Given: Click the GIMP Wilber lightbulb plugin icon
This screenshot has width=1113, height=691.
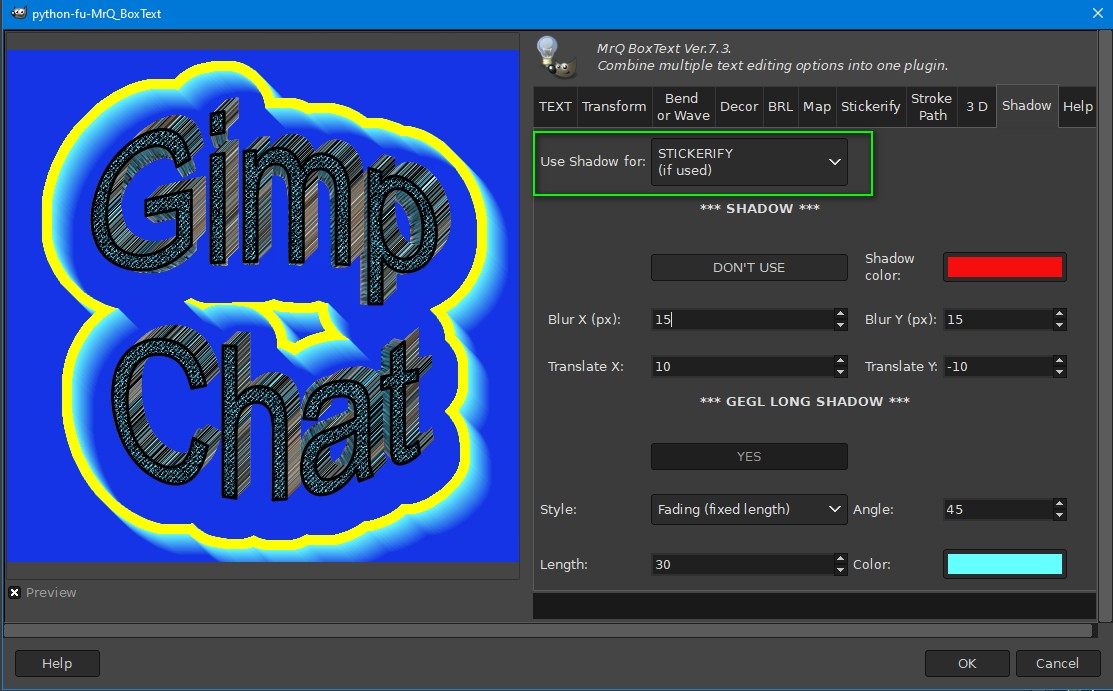Looking at the screenshot, I should [556, 57].
